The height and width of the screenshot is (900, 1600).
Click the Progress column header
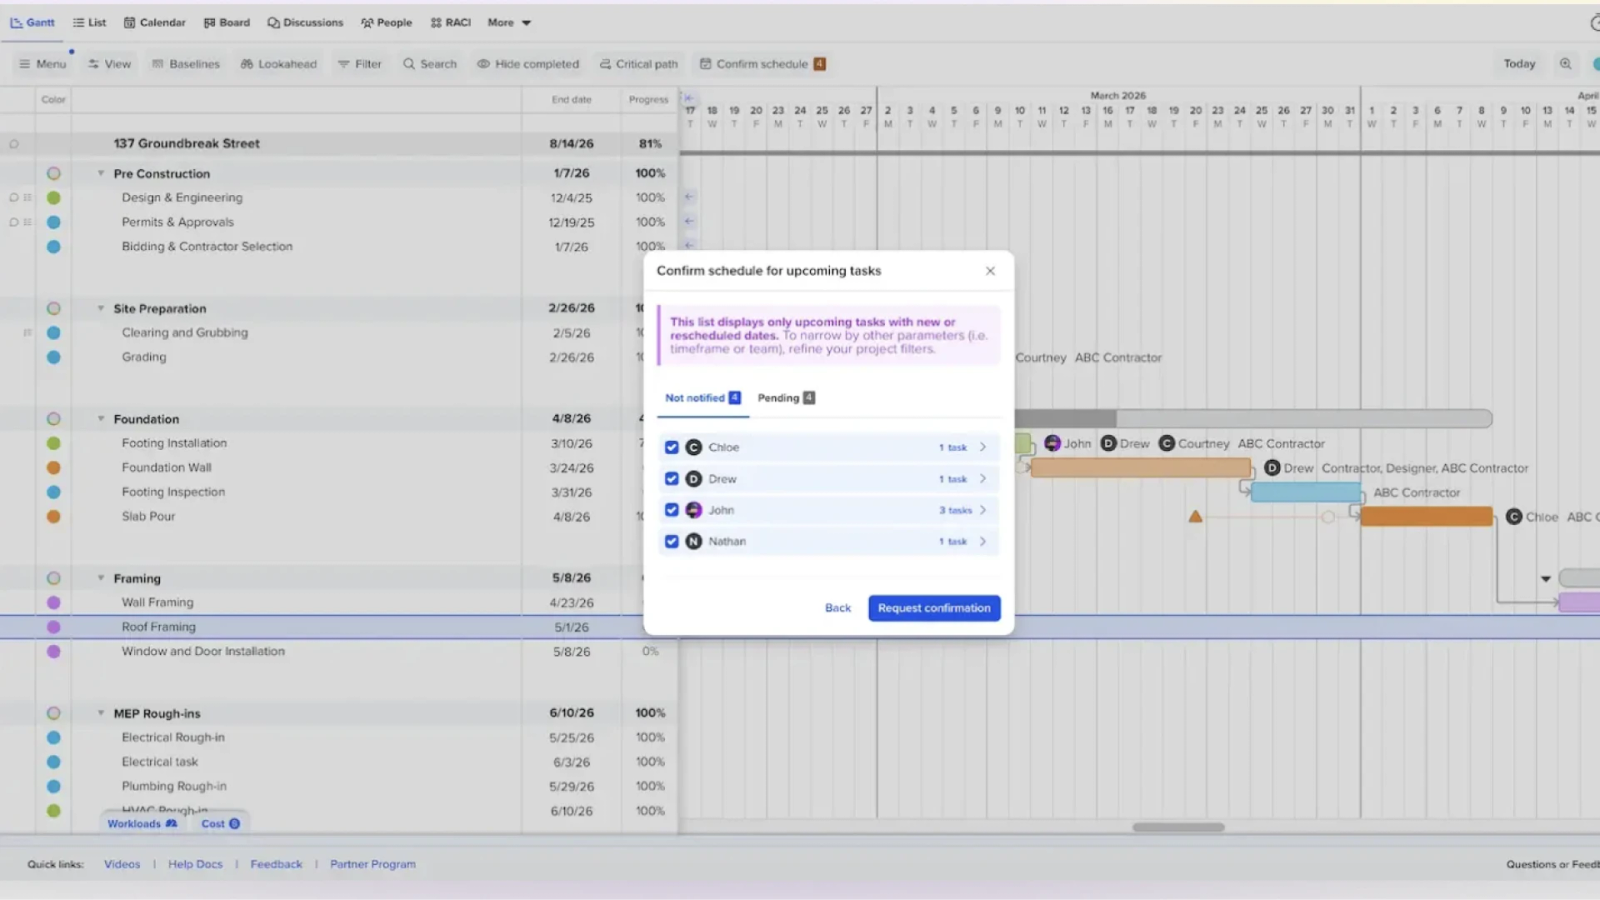(x=648, y=100)
